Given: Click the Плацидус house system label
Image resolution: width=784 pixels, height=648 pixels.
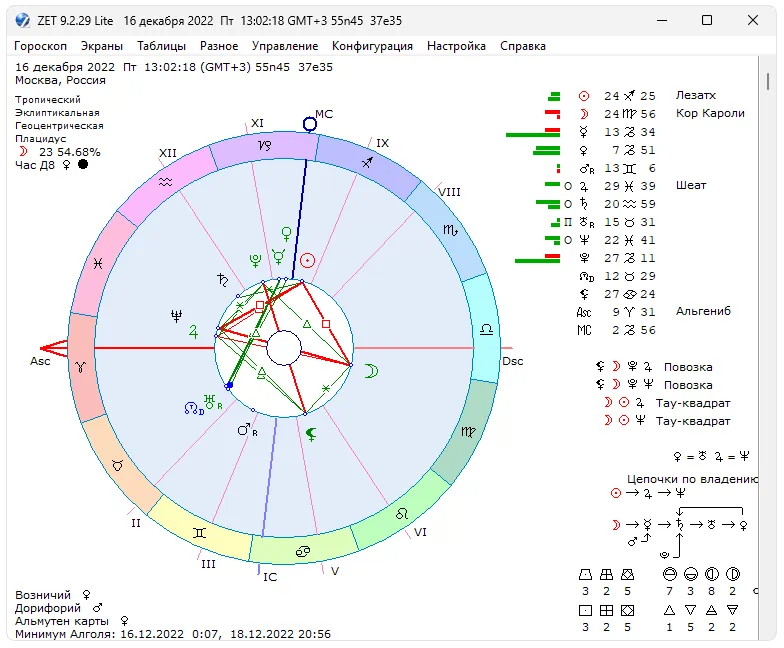Looking at the screenshot, I should tap(40, 138).
